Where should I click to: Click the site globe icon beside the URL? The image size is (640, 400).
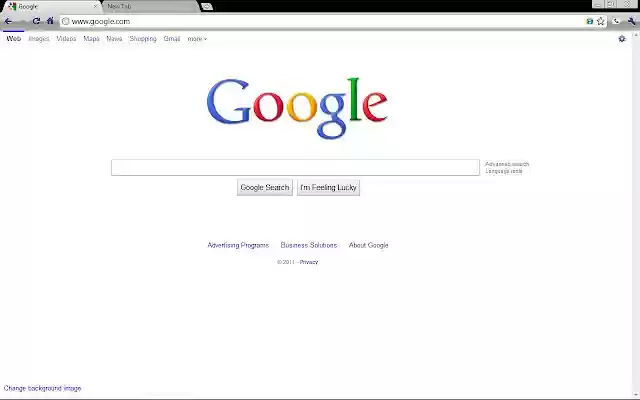click(x=65, y=21)
